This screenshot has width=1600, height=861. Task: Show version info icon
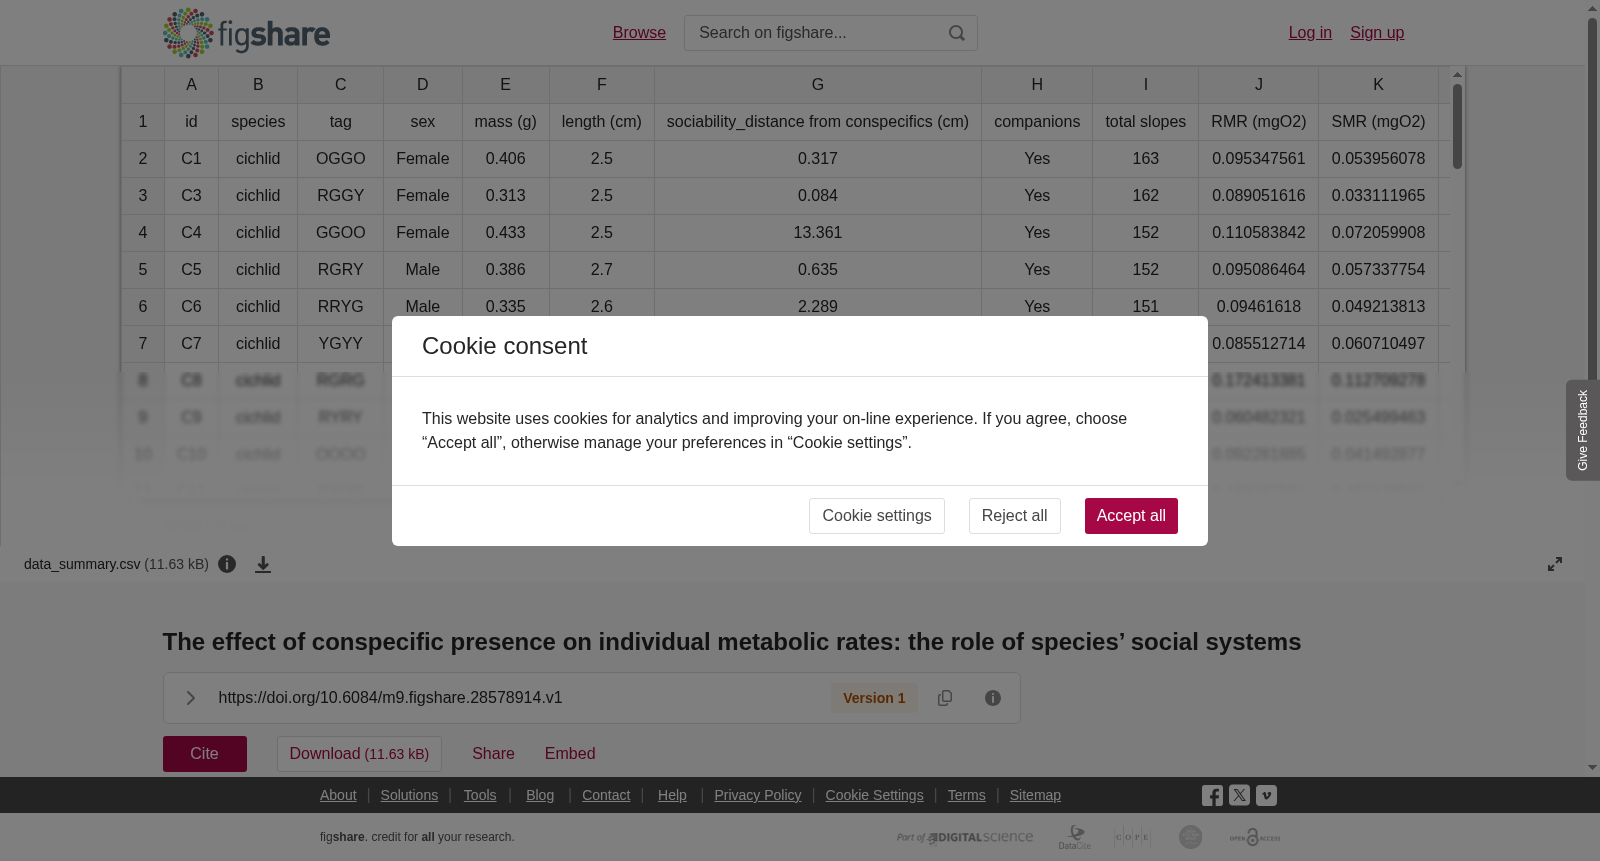(993, 698)
